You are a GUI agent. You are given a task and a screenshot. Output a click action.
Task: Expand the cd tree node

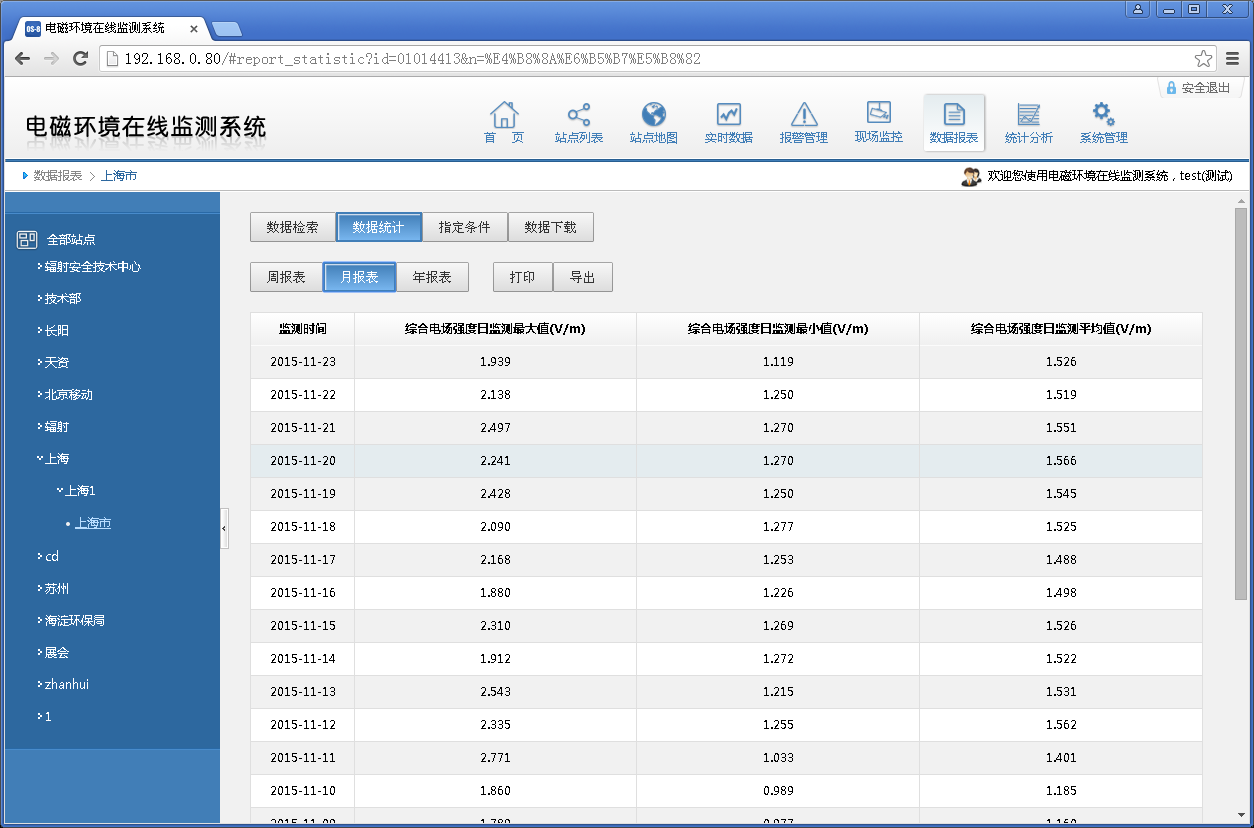click(x=40, y=557)
